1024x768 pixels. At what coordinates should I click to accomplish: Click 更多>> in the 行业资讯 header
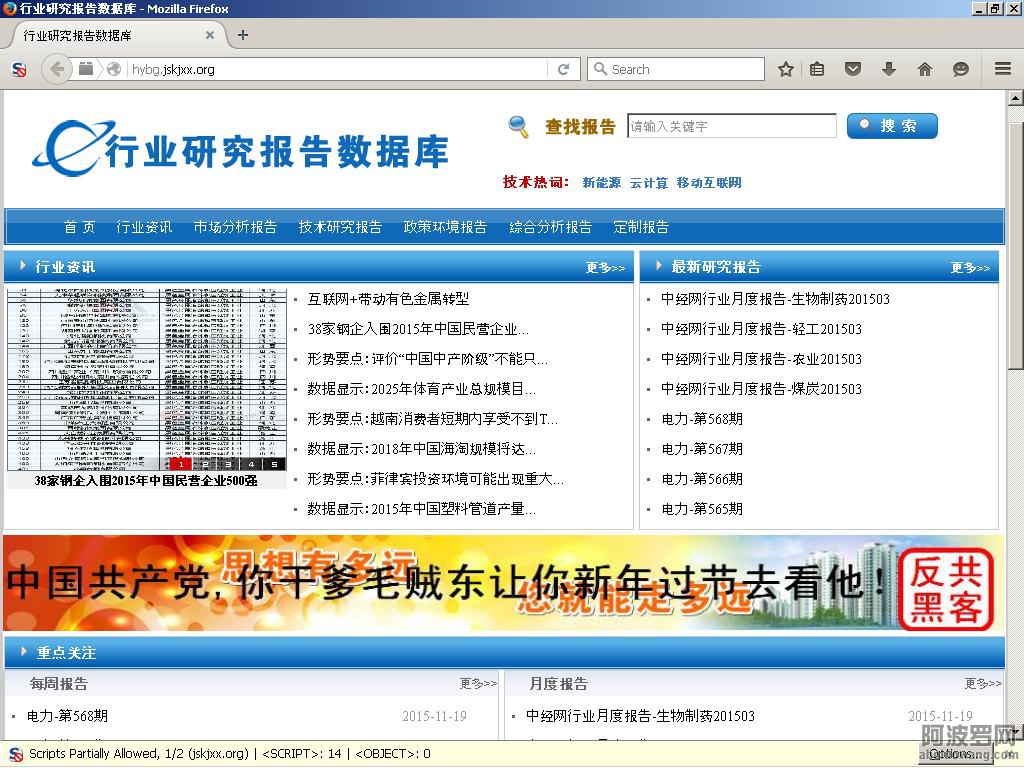[605, 268]
